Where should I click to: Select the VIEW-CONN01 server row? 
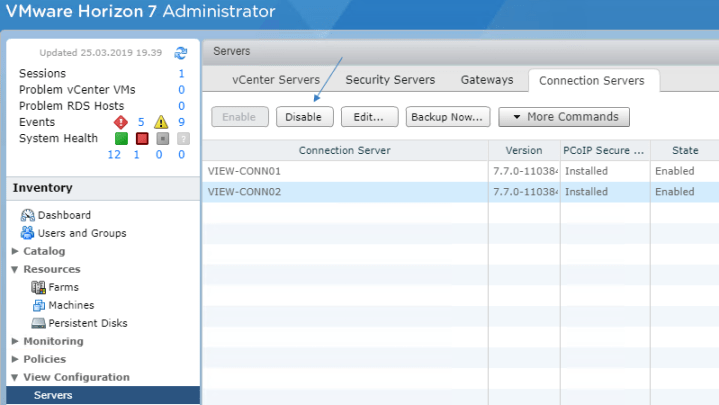coord(461,171)
